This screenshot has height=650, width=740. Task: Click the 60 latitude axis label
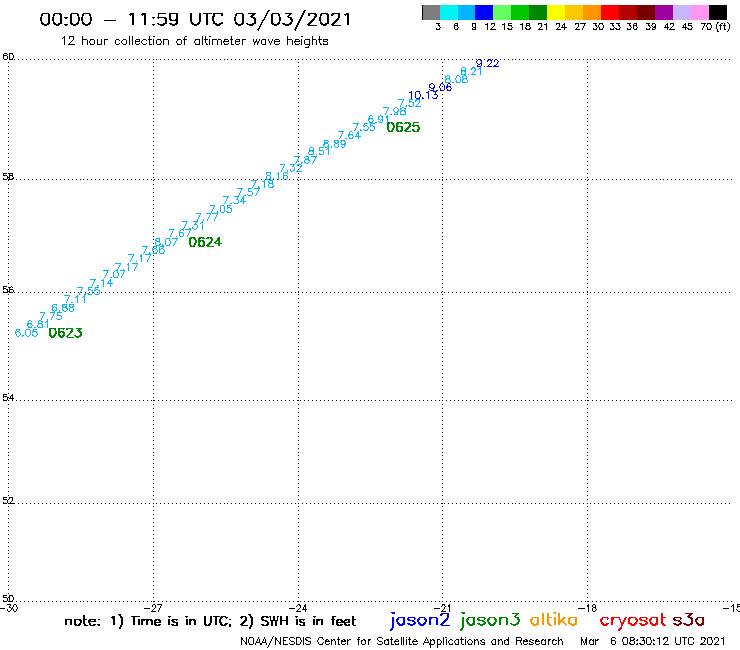(8, 57)
